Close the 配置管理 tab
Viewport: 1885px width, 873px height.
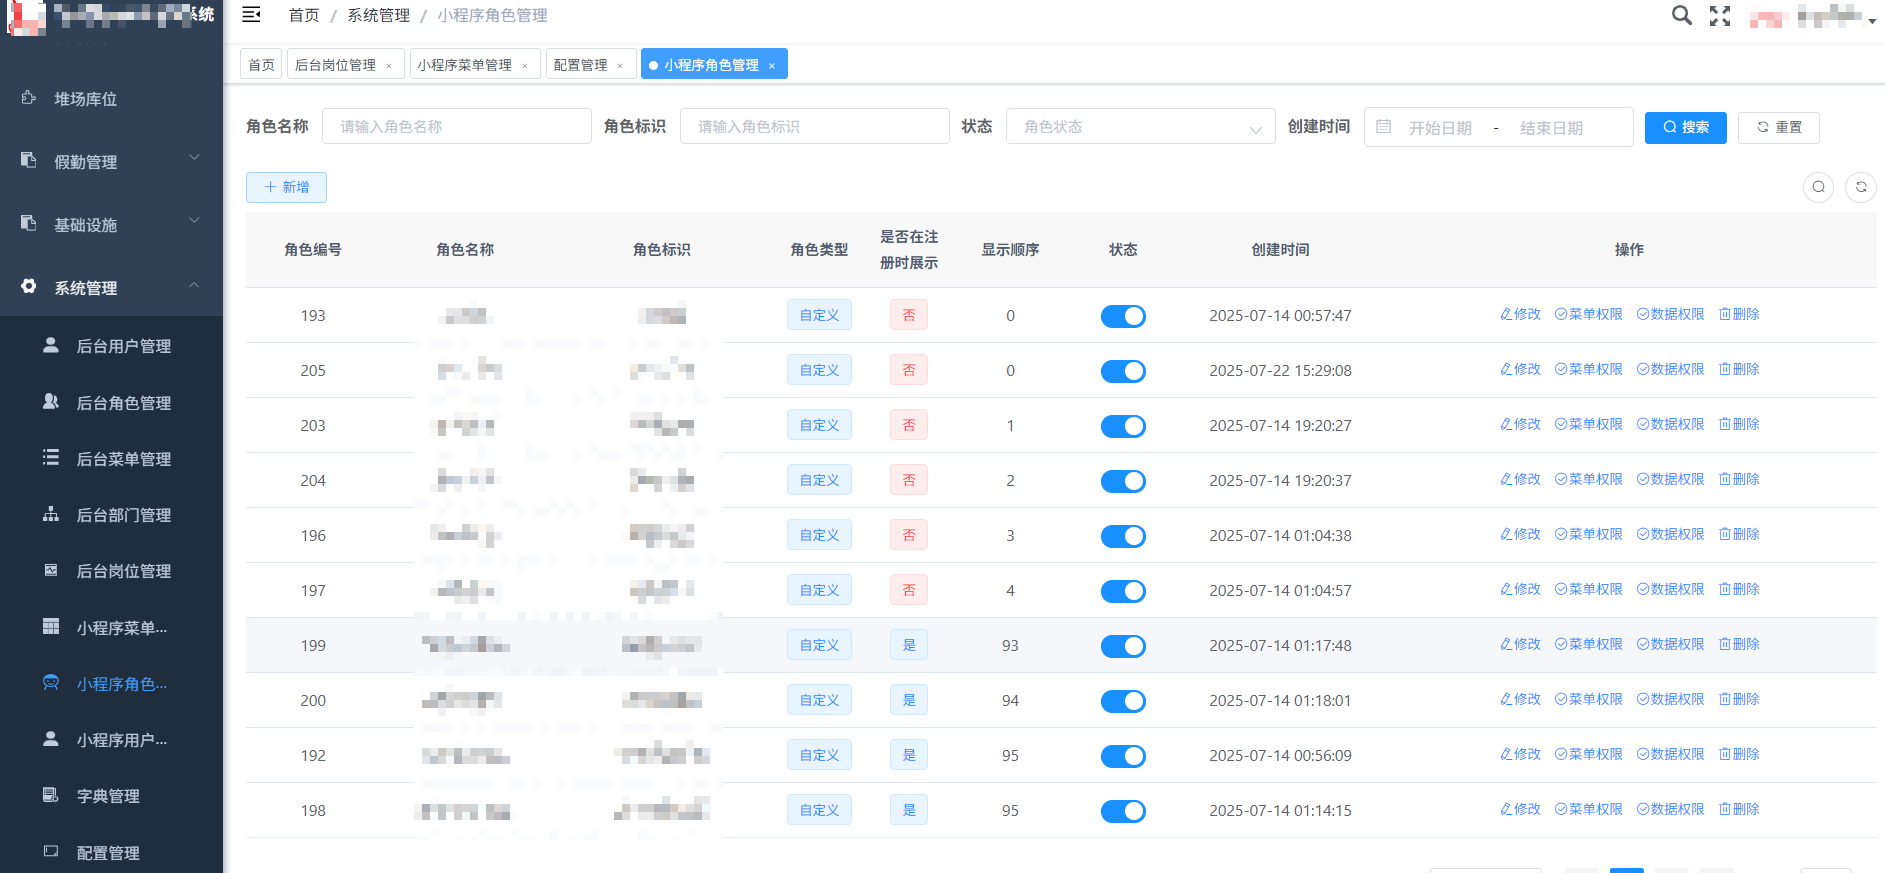[620, 66]
